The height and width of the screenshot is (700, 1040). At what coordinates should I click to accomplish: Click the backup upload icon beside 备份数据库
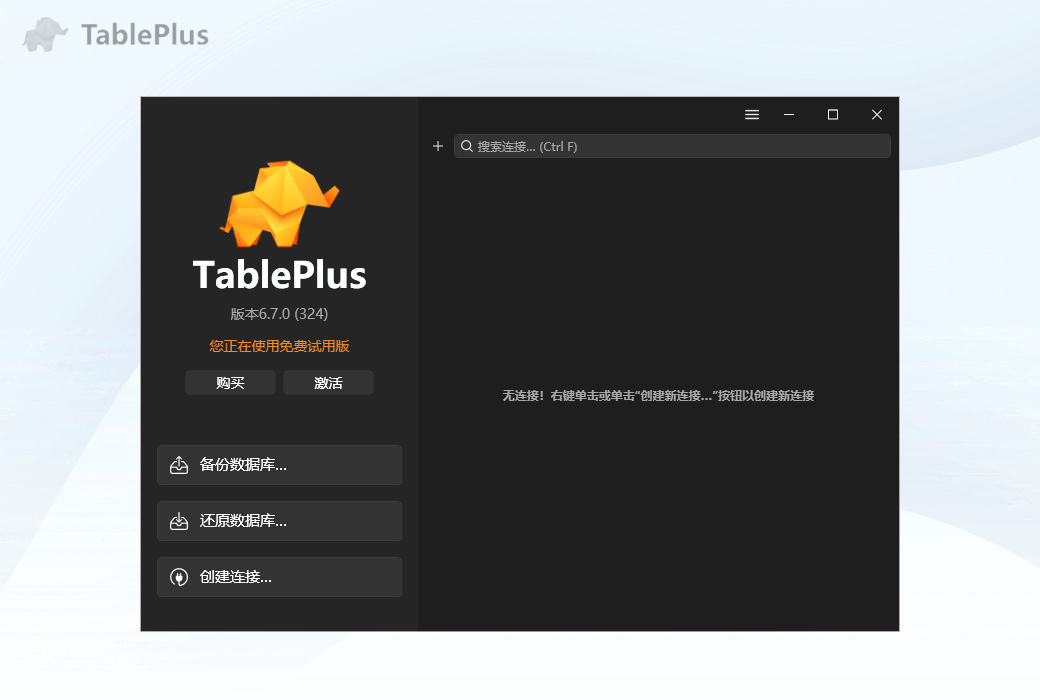tap(180, 464)
